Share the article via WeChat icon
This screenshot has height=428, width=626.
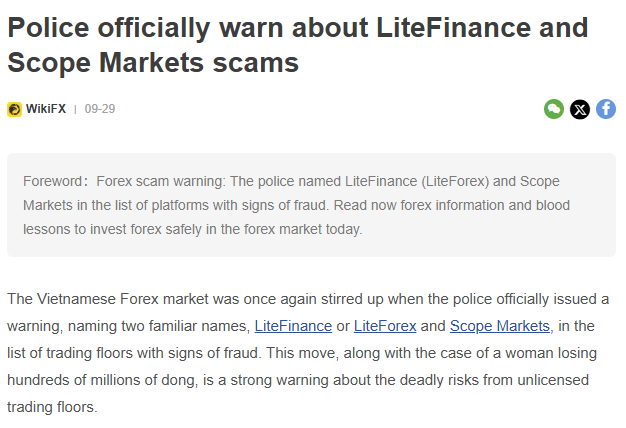pos(554,109)
